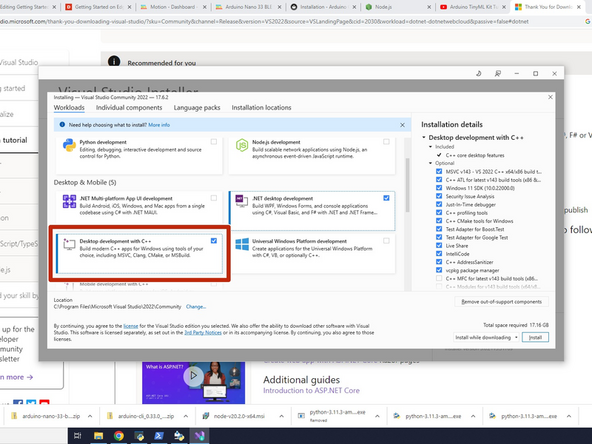Check the Universal Windows Platform development checkbox
Image resolution: width=592 pixels, height=444 pixels.
coord(386,240)
